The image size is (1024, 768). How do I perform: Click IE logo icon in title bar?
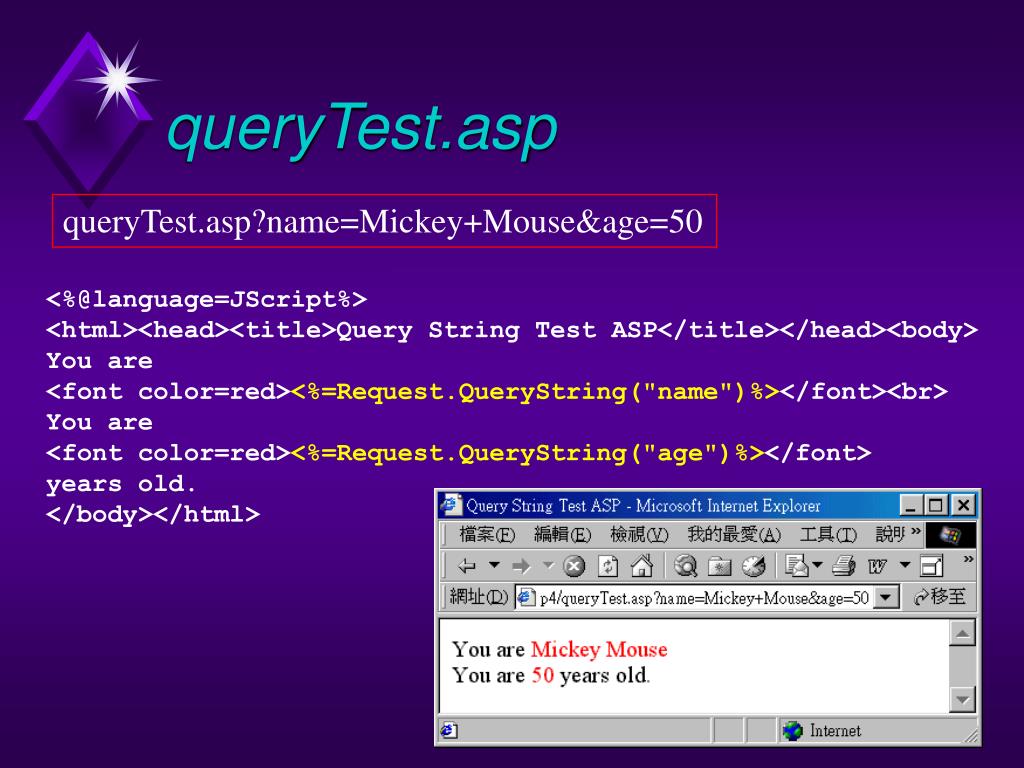click(451, 505)
